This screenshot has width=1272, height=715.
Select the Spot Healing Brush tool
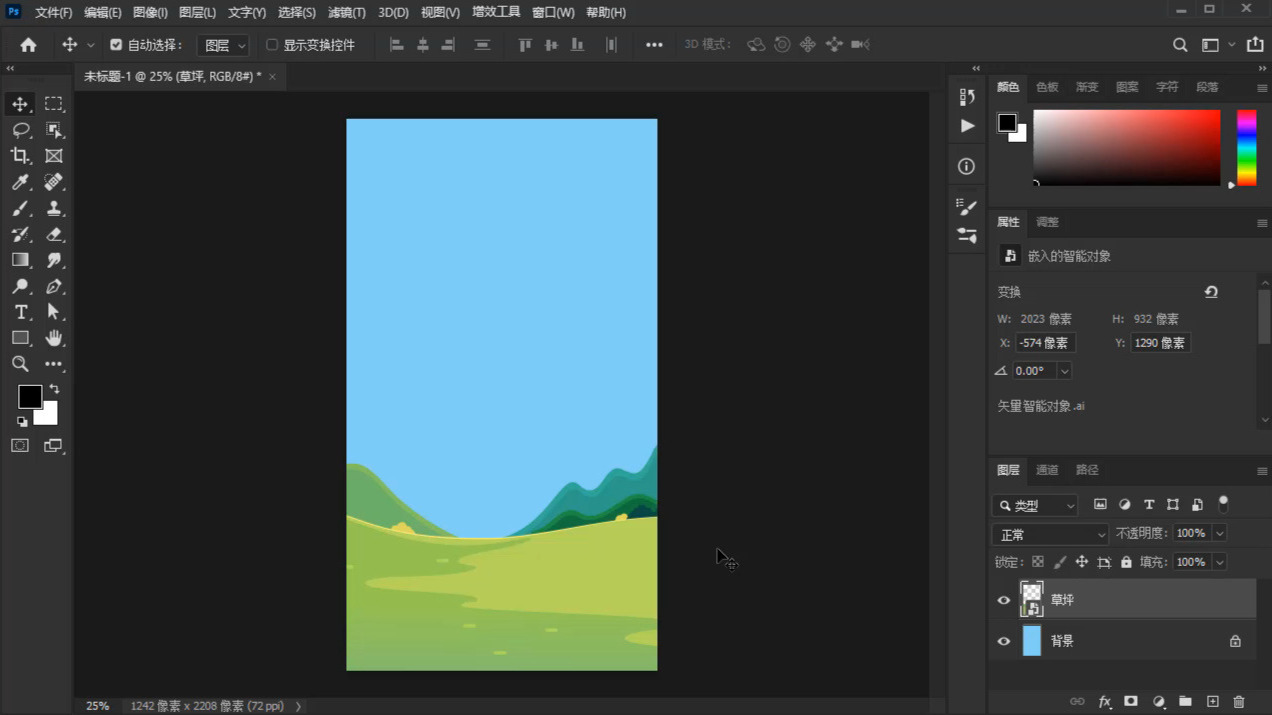[54, 182]
